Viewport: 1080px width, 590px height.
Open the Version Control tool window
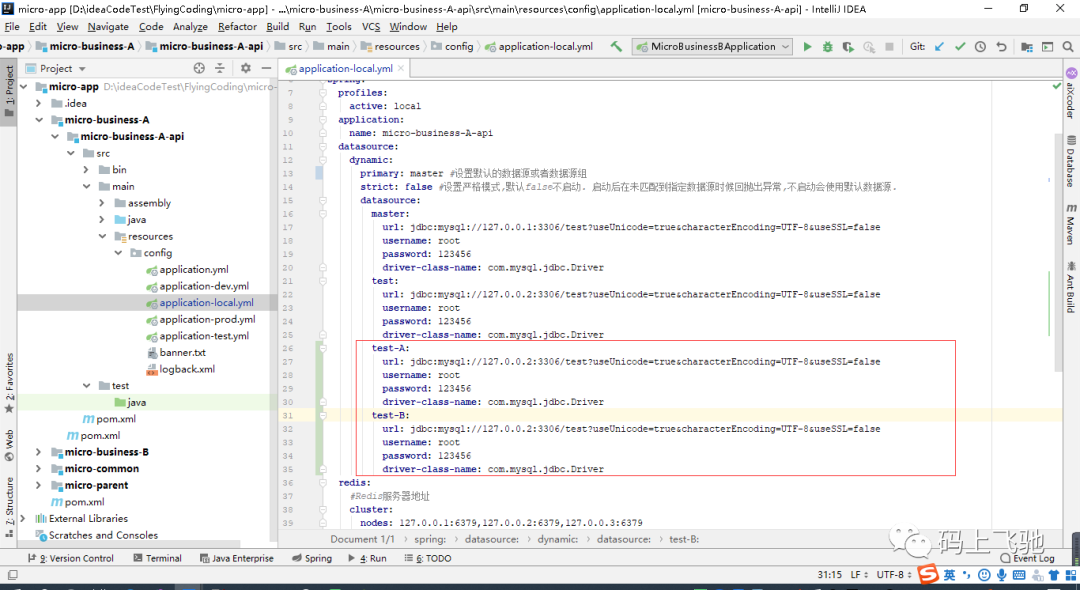pos(70,558)
